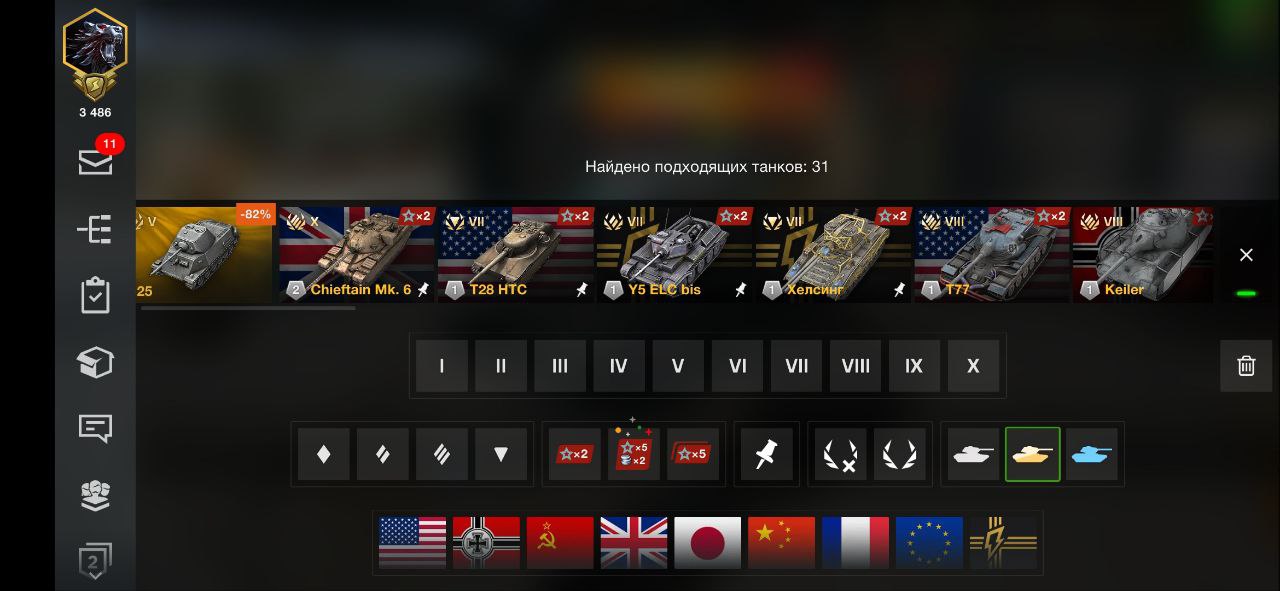Open the player profile avatar
1280x591 pixels.
[x=95, y=55]
